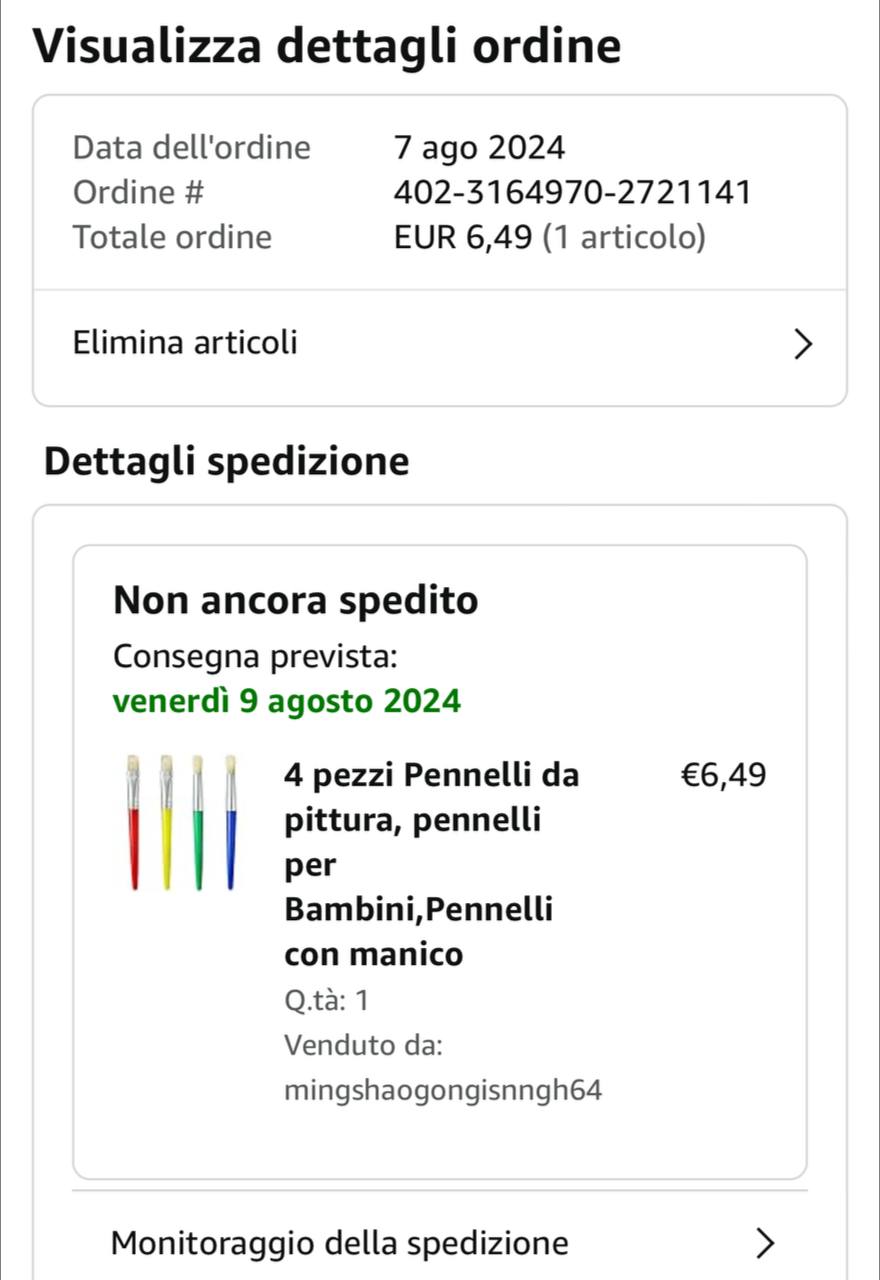The image size is (880, 1280).
Task: Open seller mingshaogongisnngh64 profile
Action: pos(443,1090)
